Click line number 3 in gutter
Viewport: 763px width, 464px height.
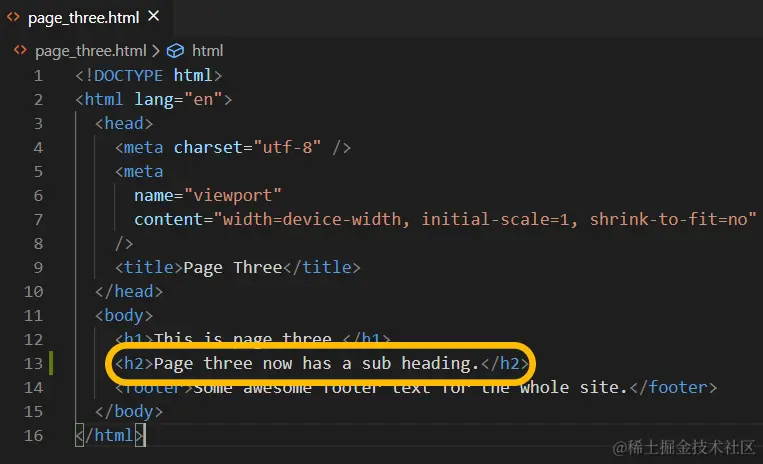[38, 124]
